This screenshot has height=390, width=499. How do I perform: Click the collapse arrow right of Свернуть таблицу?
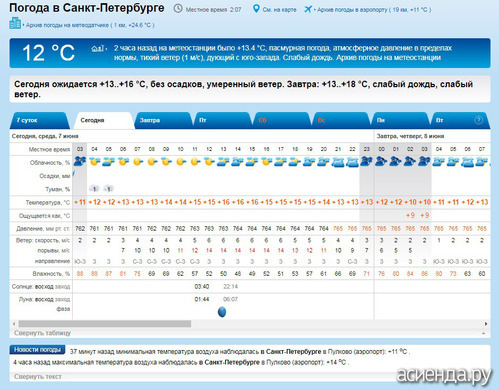483,333
